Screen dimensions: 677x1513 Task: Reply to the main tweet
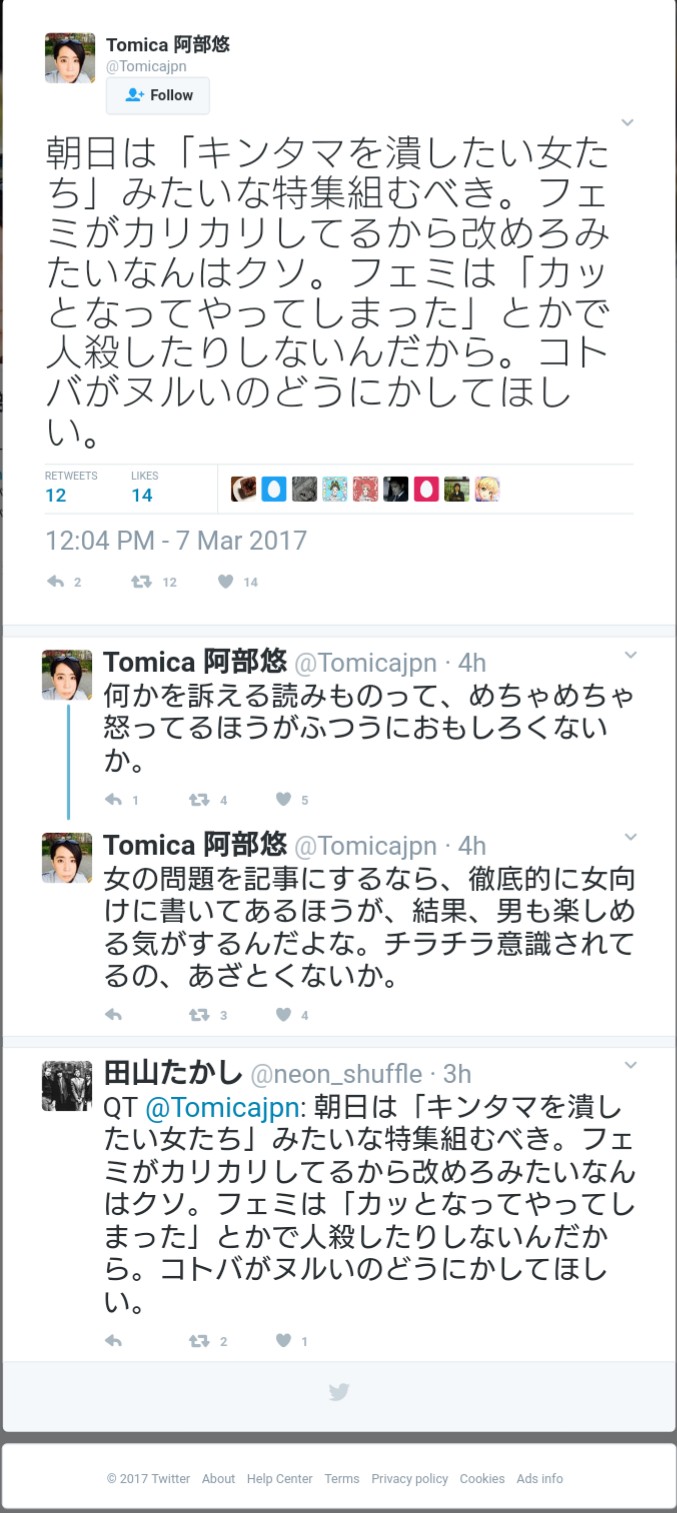(55, 582)
